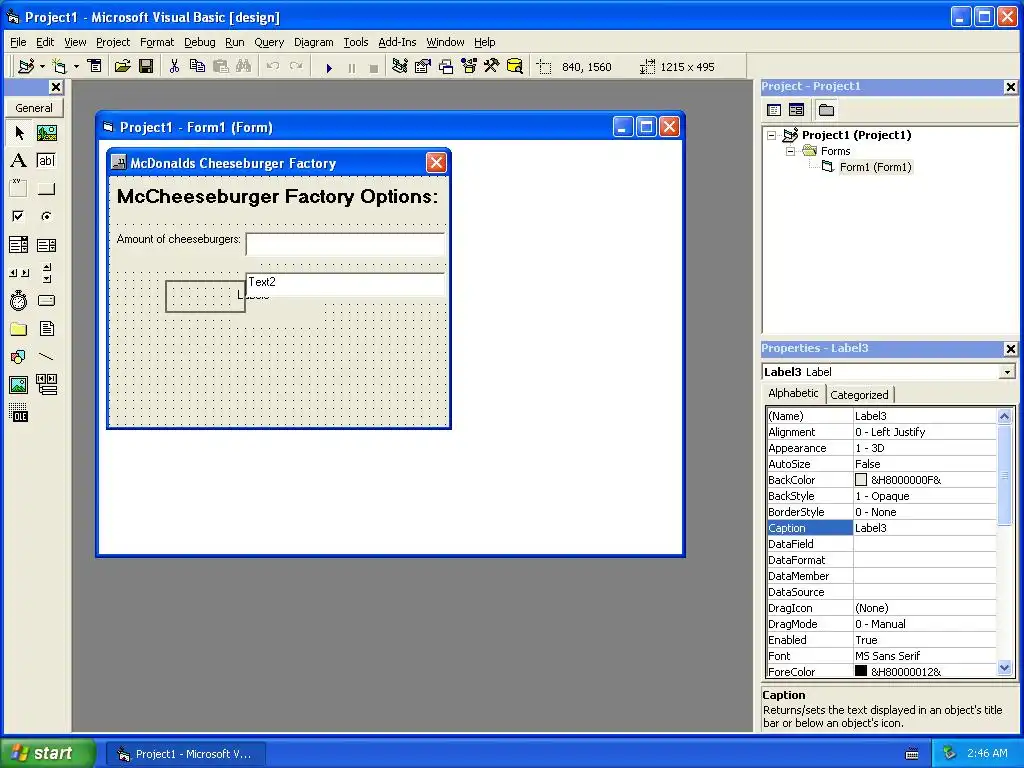The image size is (1024, 768).
Task: Open the Project menu
Action: coord(113,42)
